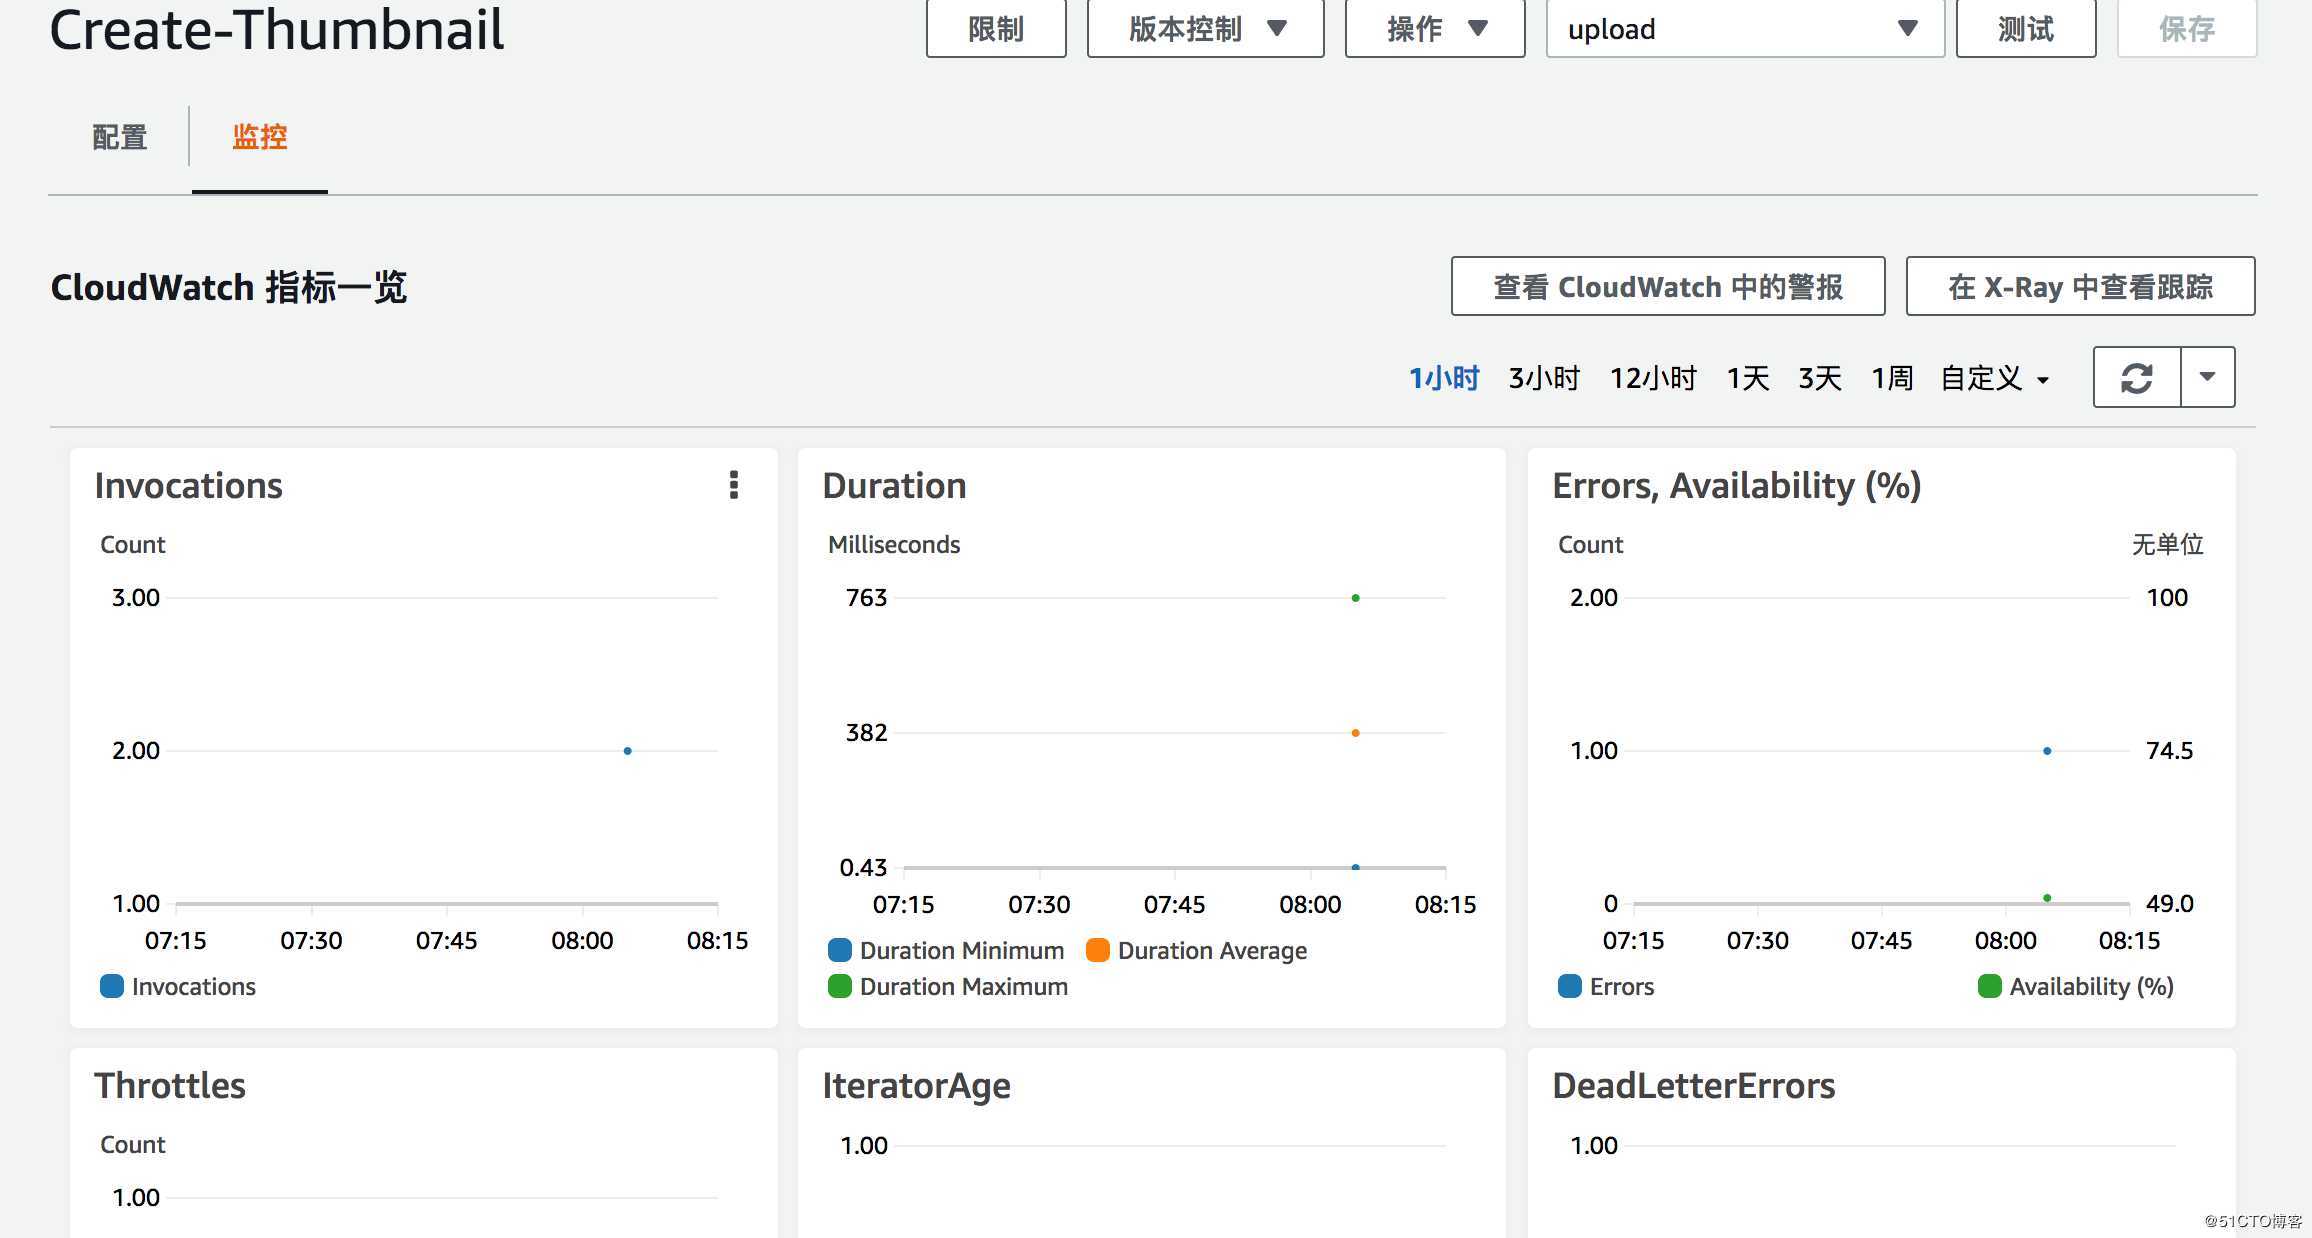Switch to the 配置 tab
The image size is (2312, 1238).
120,137
